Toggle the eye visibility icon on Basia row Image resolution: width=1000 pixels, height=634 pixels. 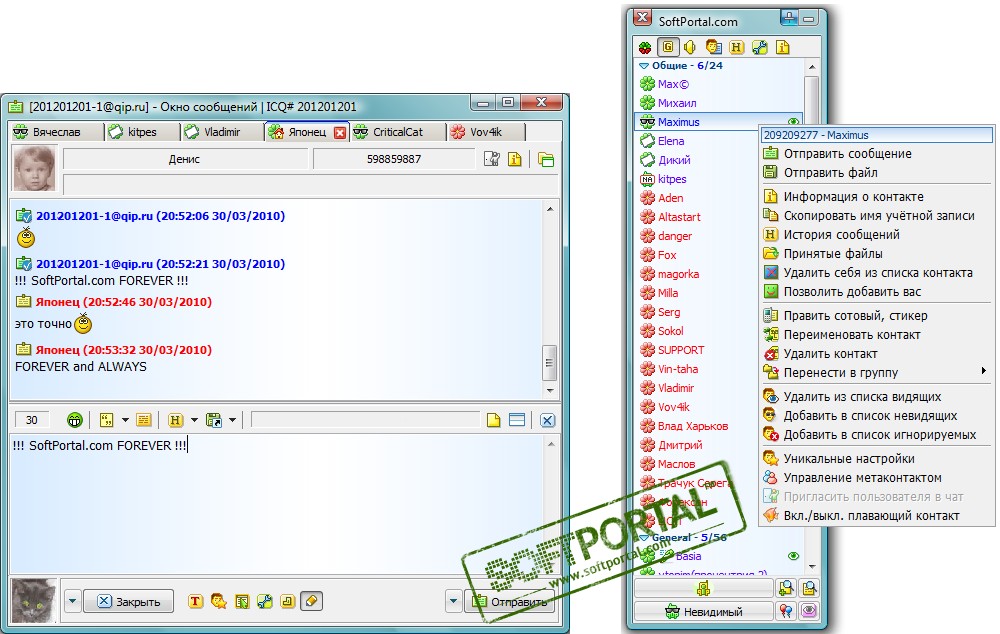coord(793,556)
